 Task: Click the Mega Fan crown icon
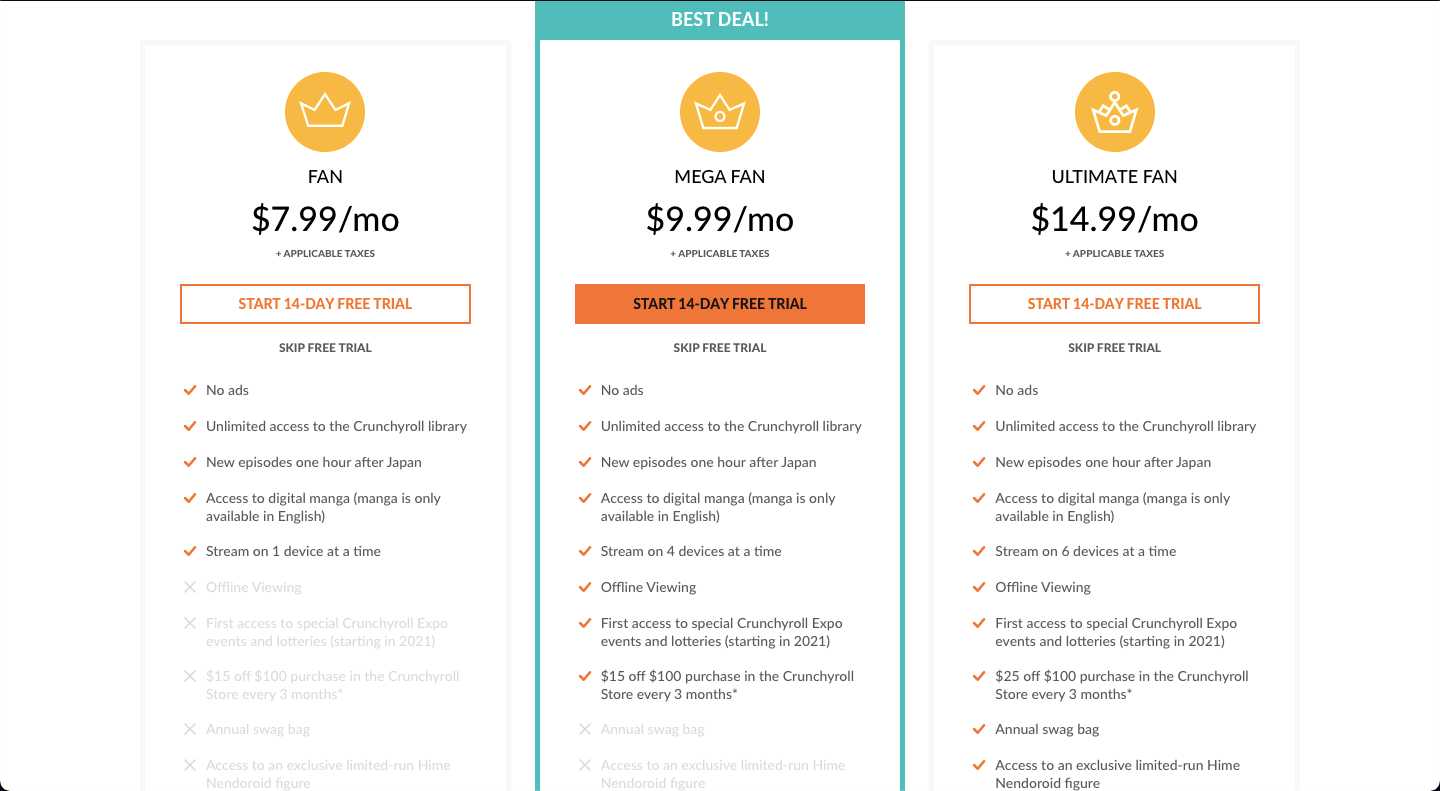(720, 112)
